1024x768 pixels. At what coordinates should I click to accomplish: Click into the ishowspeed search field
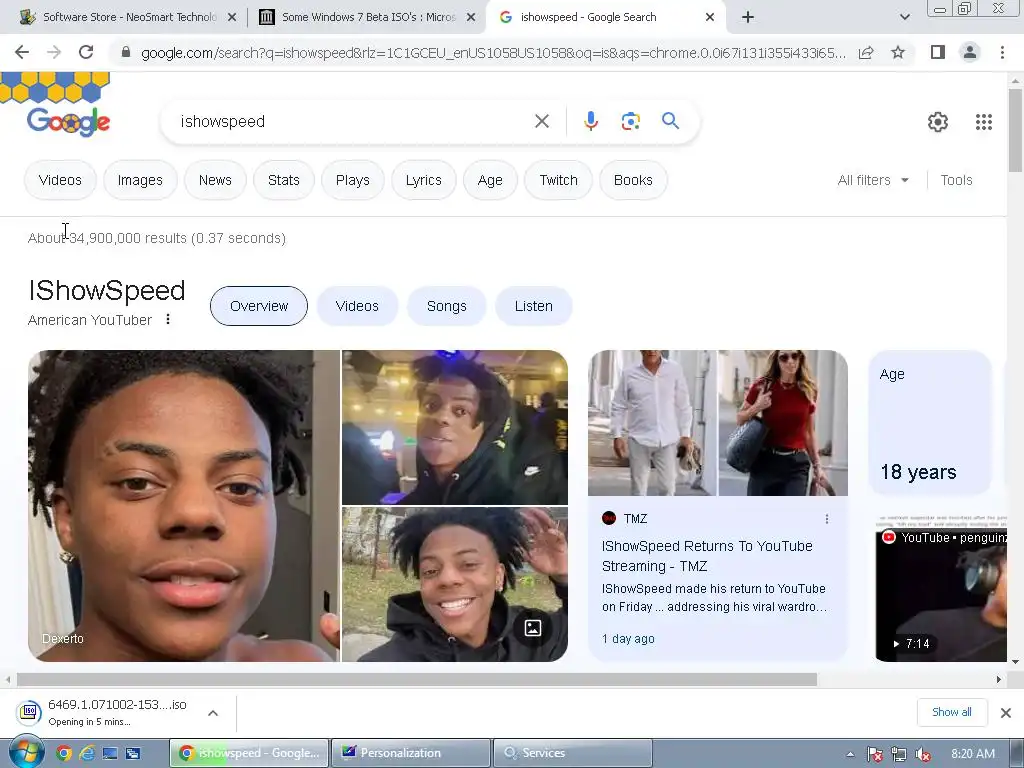(x=353, y=121)
